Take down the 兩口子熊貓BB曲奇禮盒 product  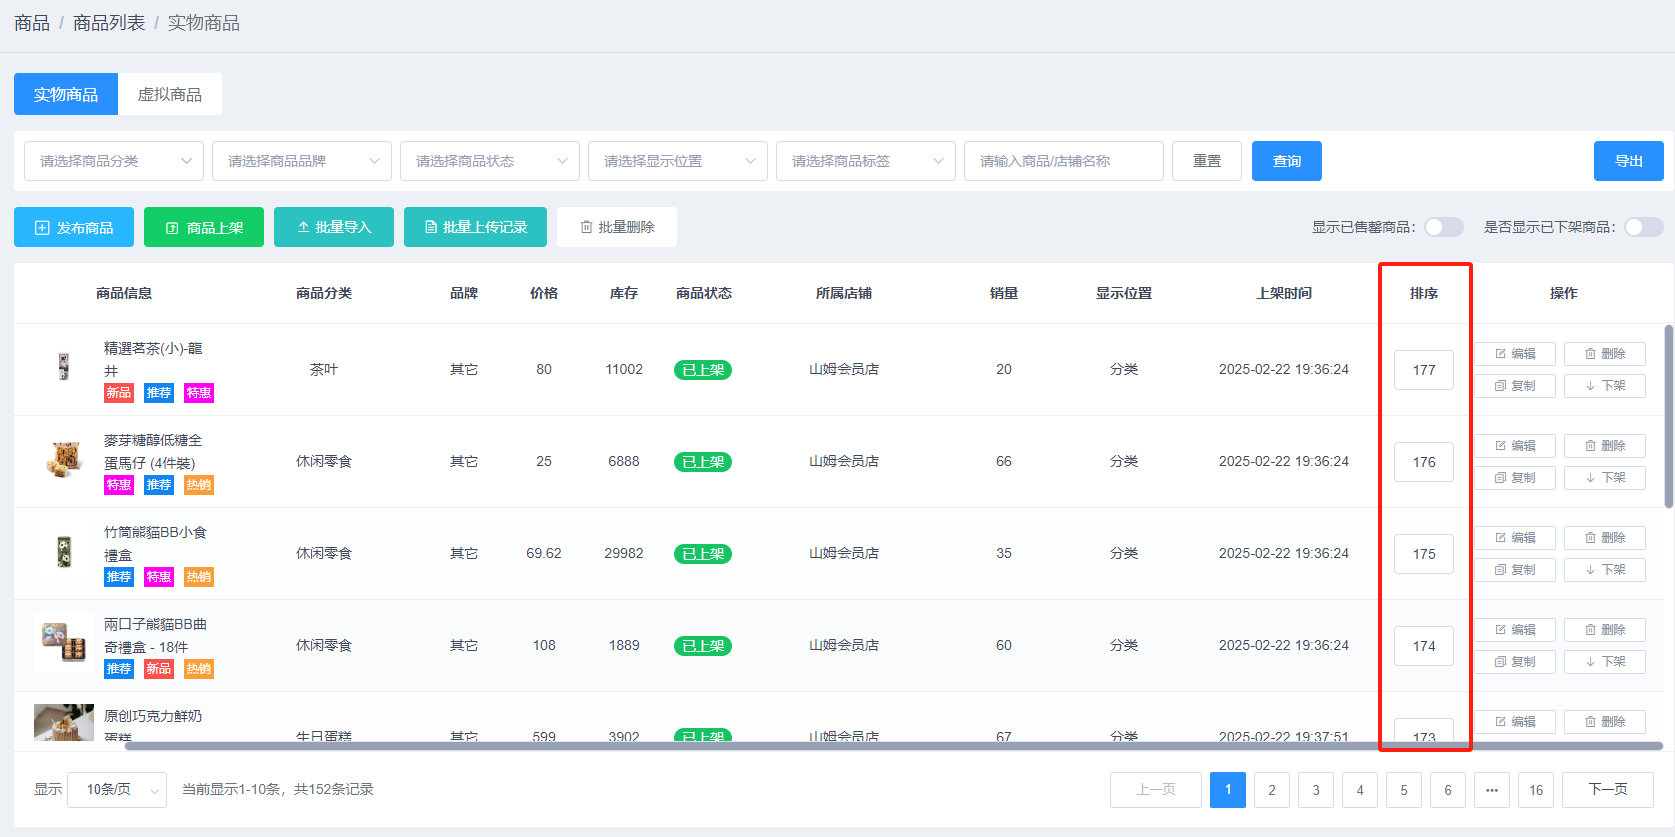pyautogui.click(x=1604, y=662)
